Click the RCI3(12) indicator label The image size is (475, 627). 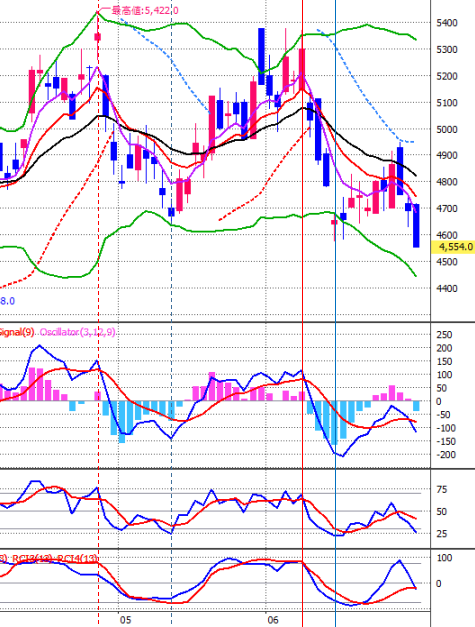pyautogui.click(x=33, y=558)
